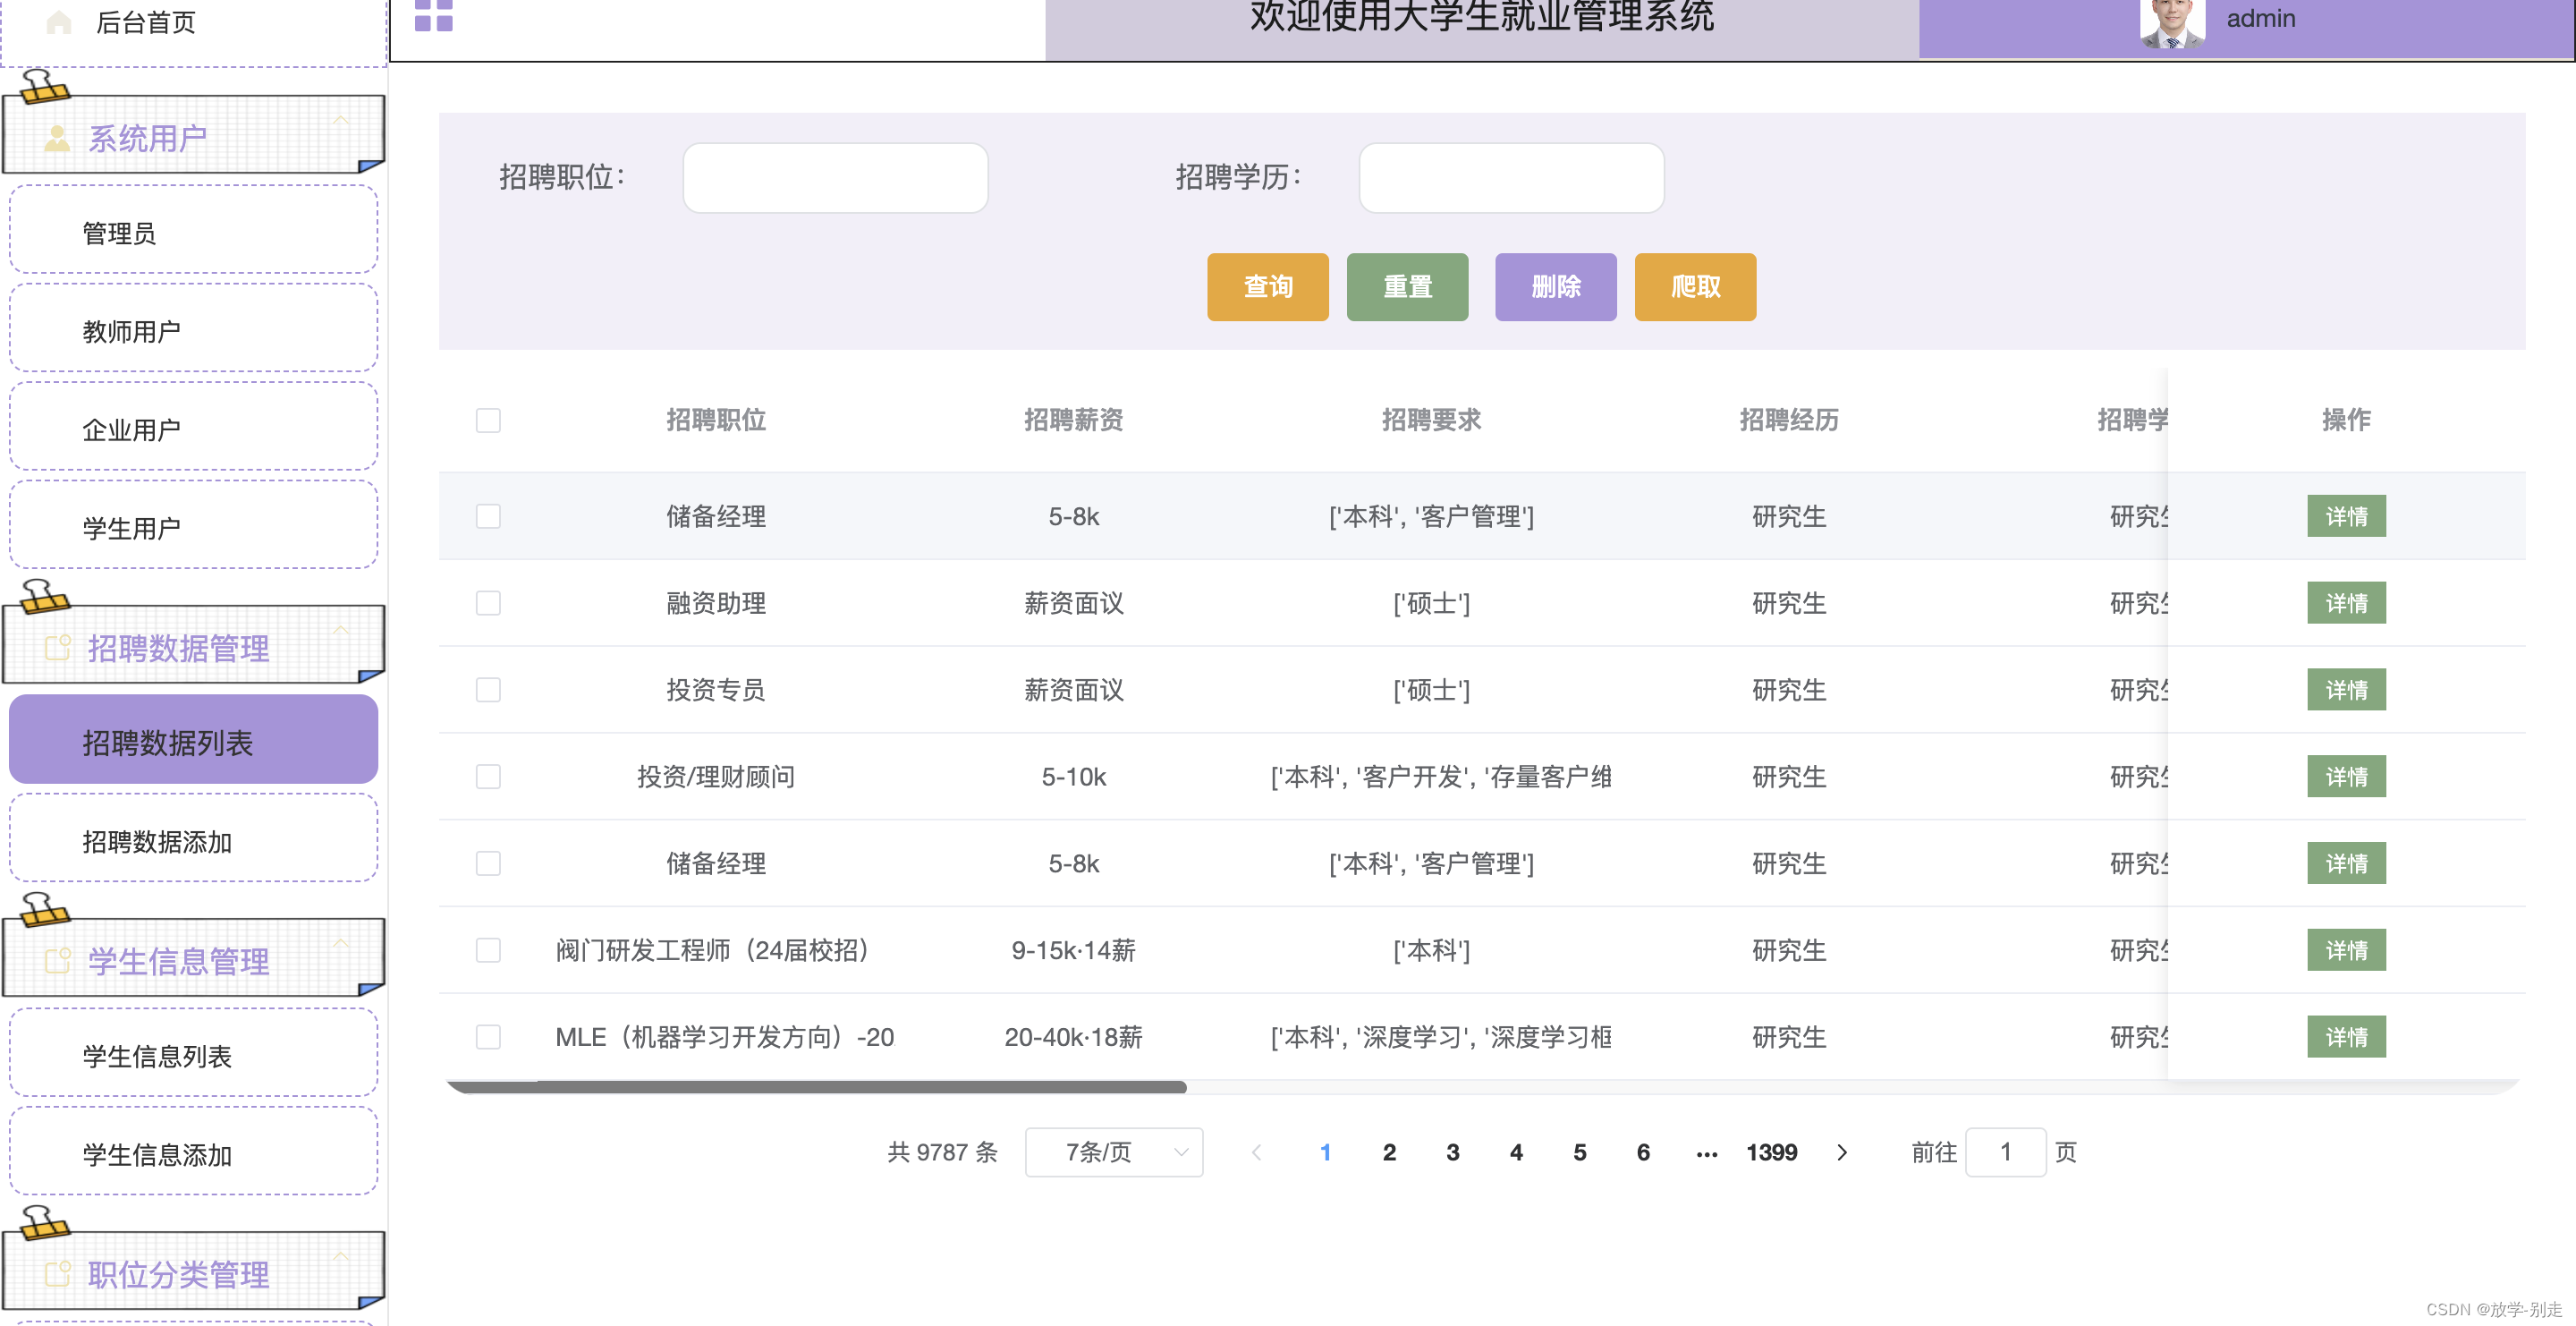Collapse the 系统用户 menu section arrow
This screenshot has height=1326, width=2576.
341,120
